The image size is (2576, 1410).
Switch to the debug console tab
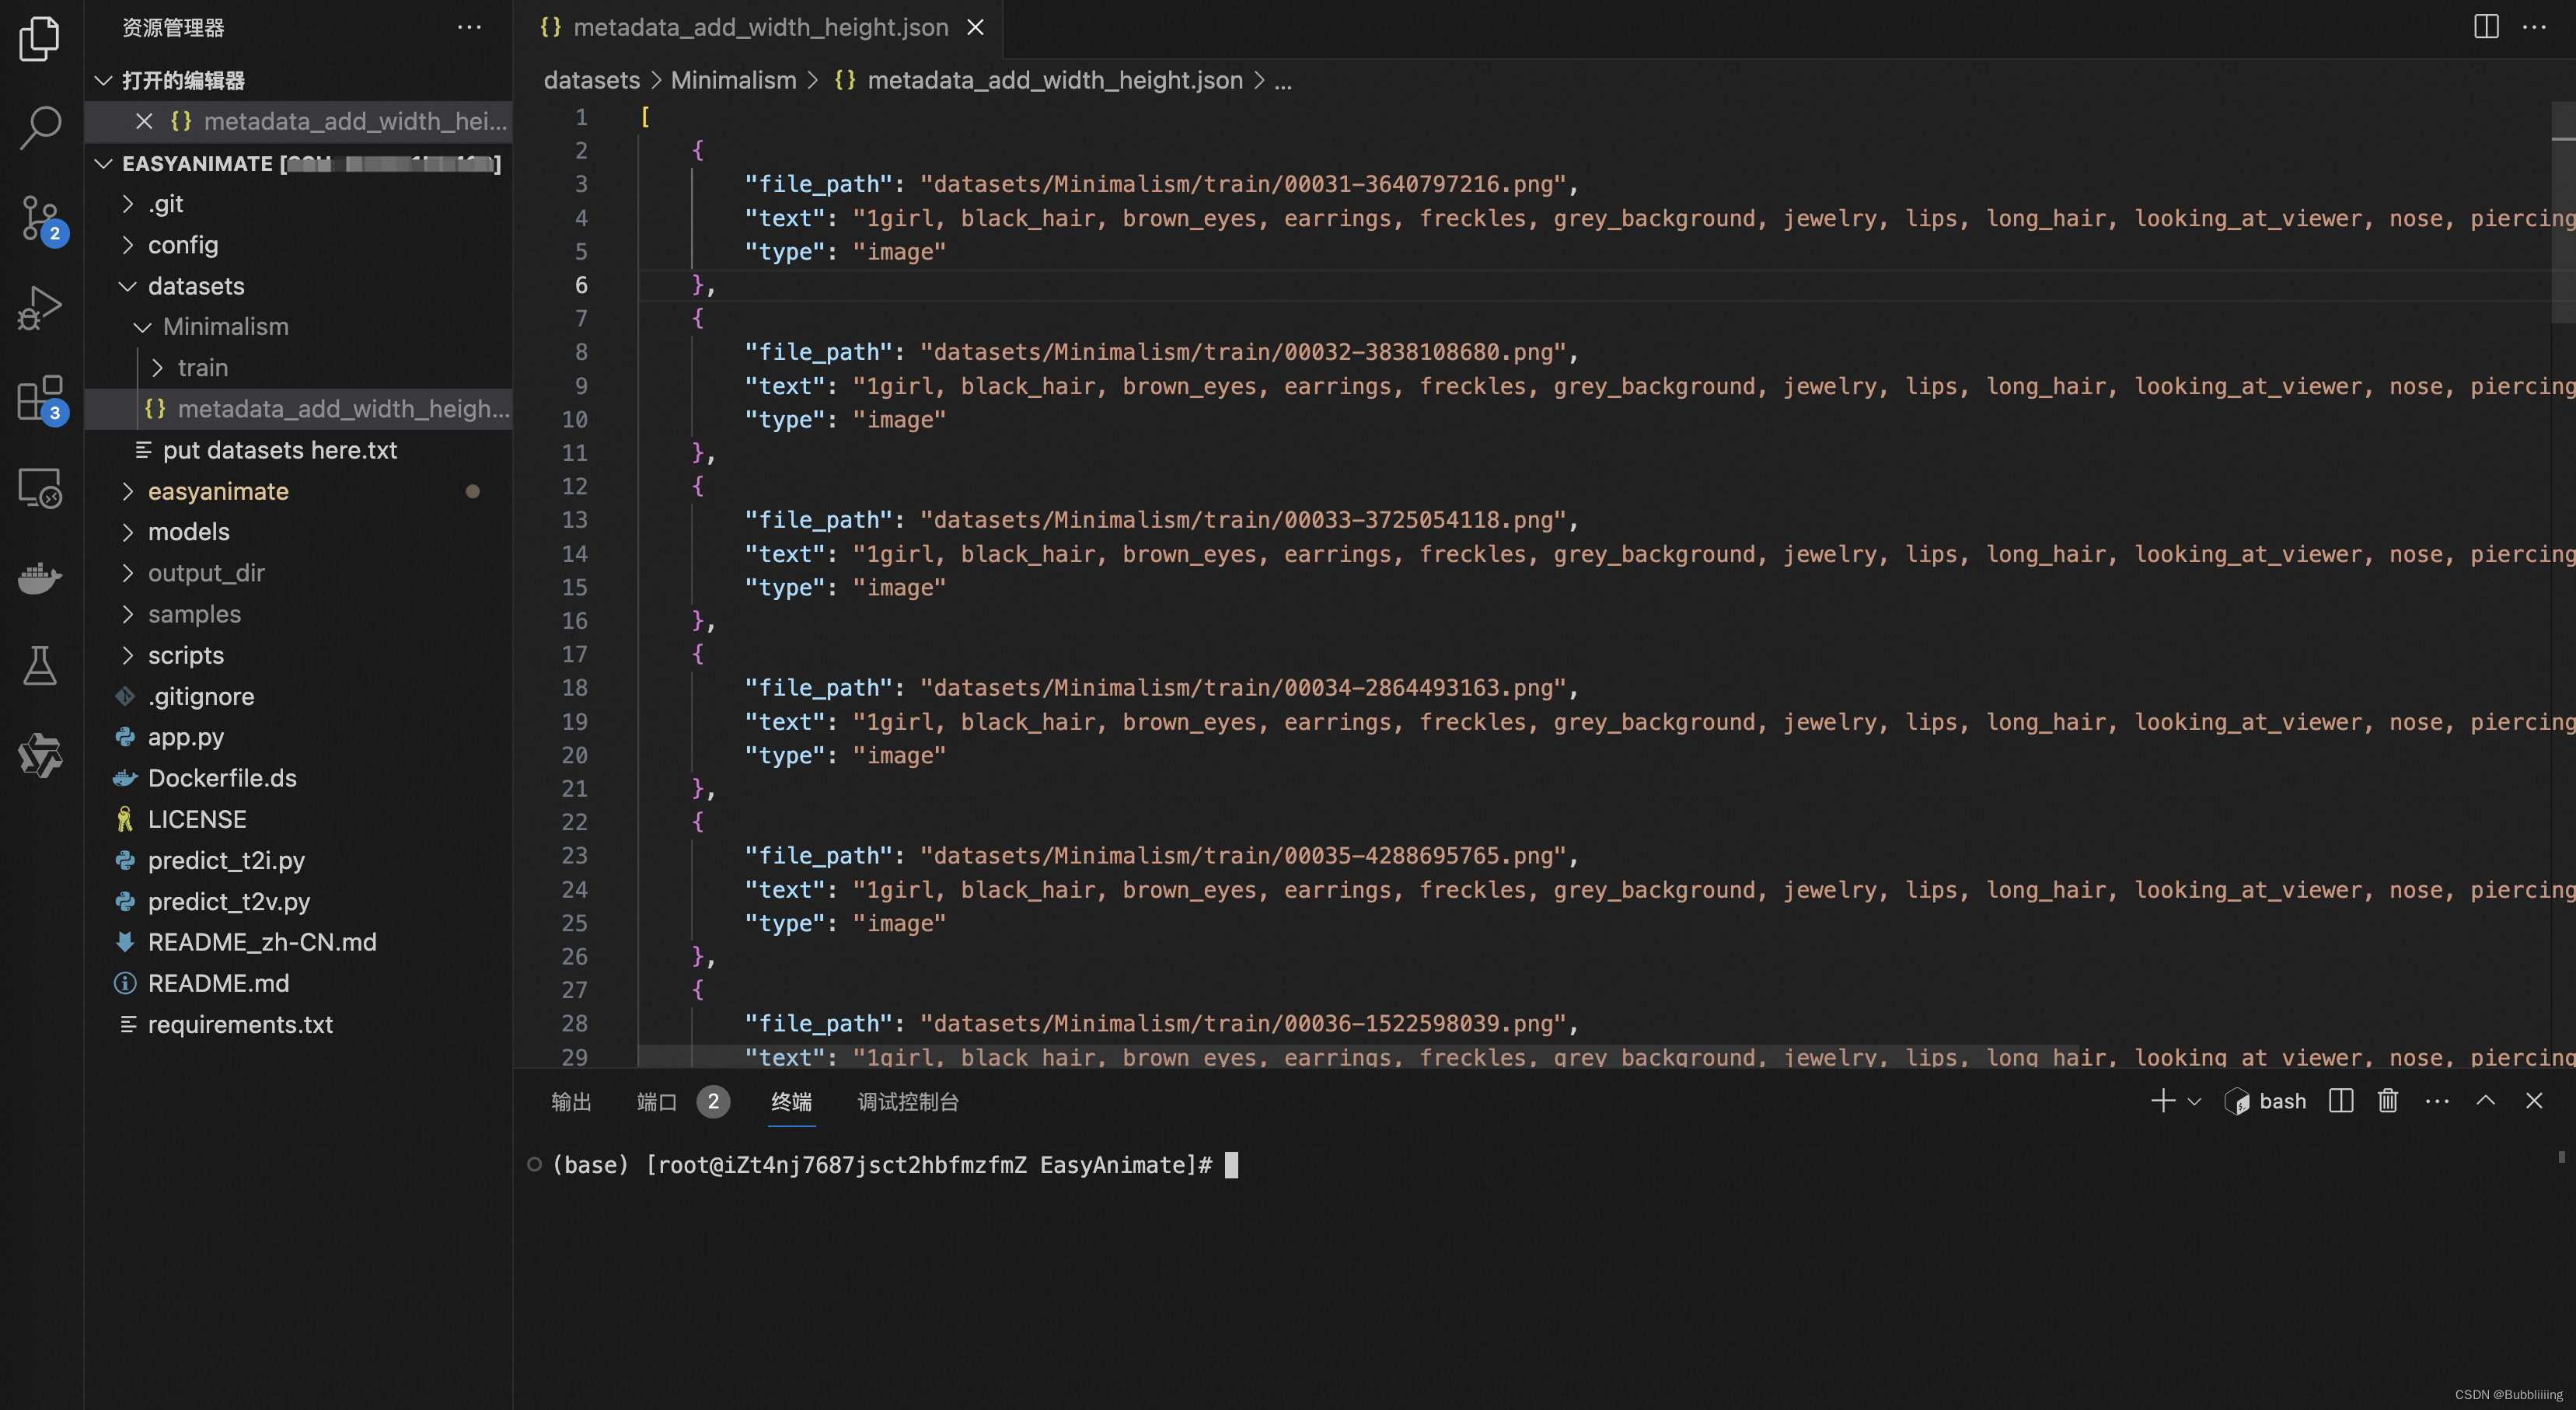point(907,1102)
